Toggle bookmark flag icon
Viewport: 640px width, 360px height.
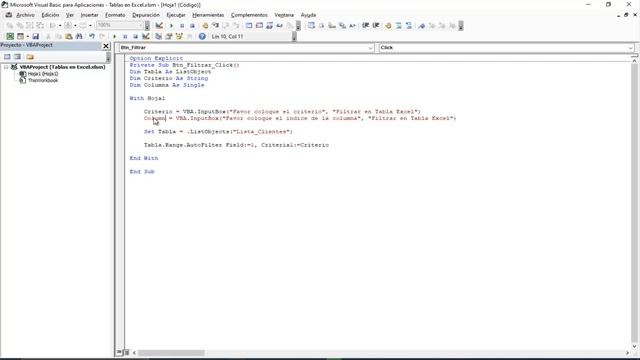(x=422, y=25)
